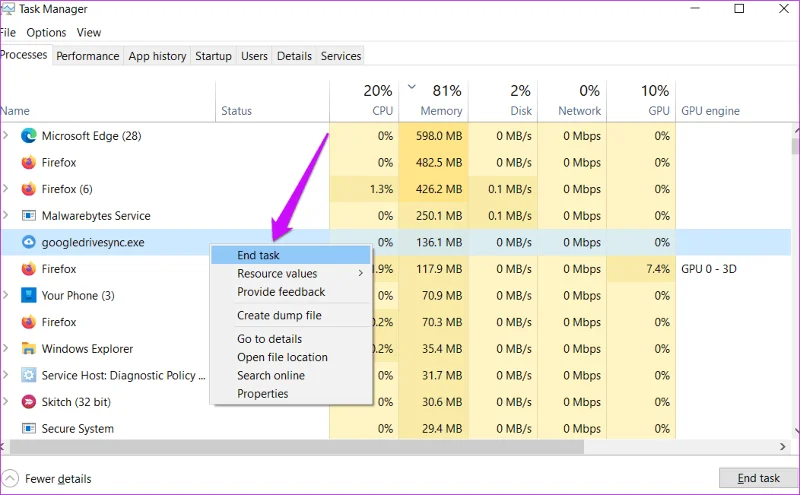Screen dimensions: 800x495
Task: Click the Windows Explorer folder icon
Action: [x=29, y=349]
